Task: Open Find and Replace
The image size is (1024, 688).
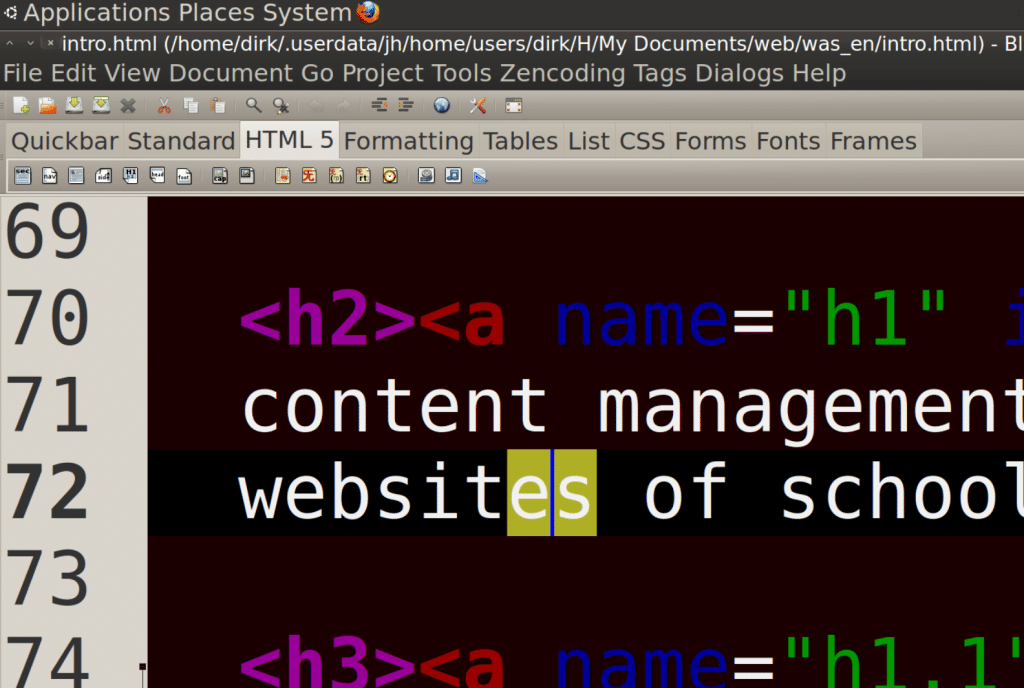Action: pos(280,105)
